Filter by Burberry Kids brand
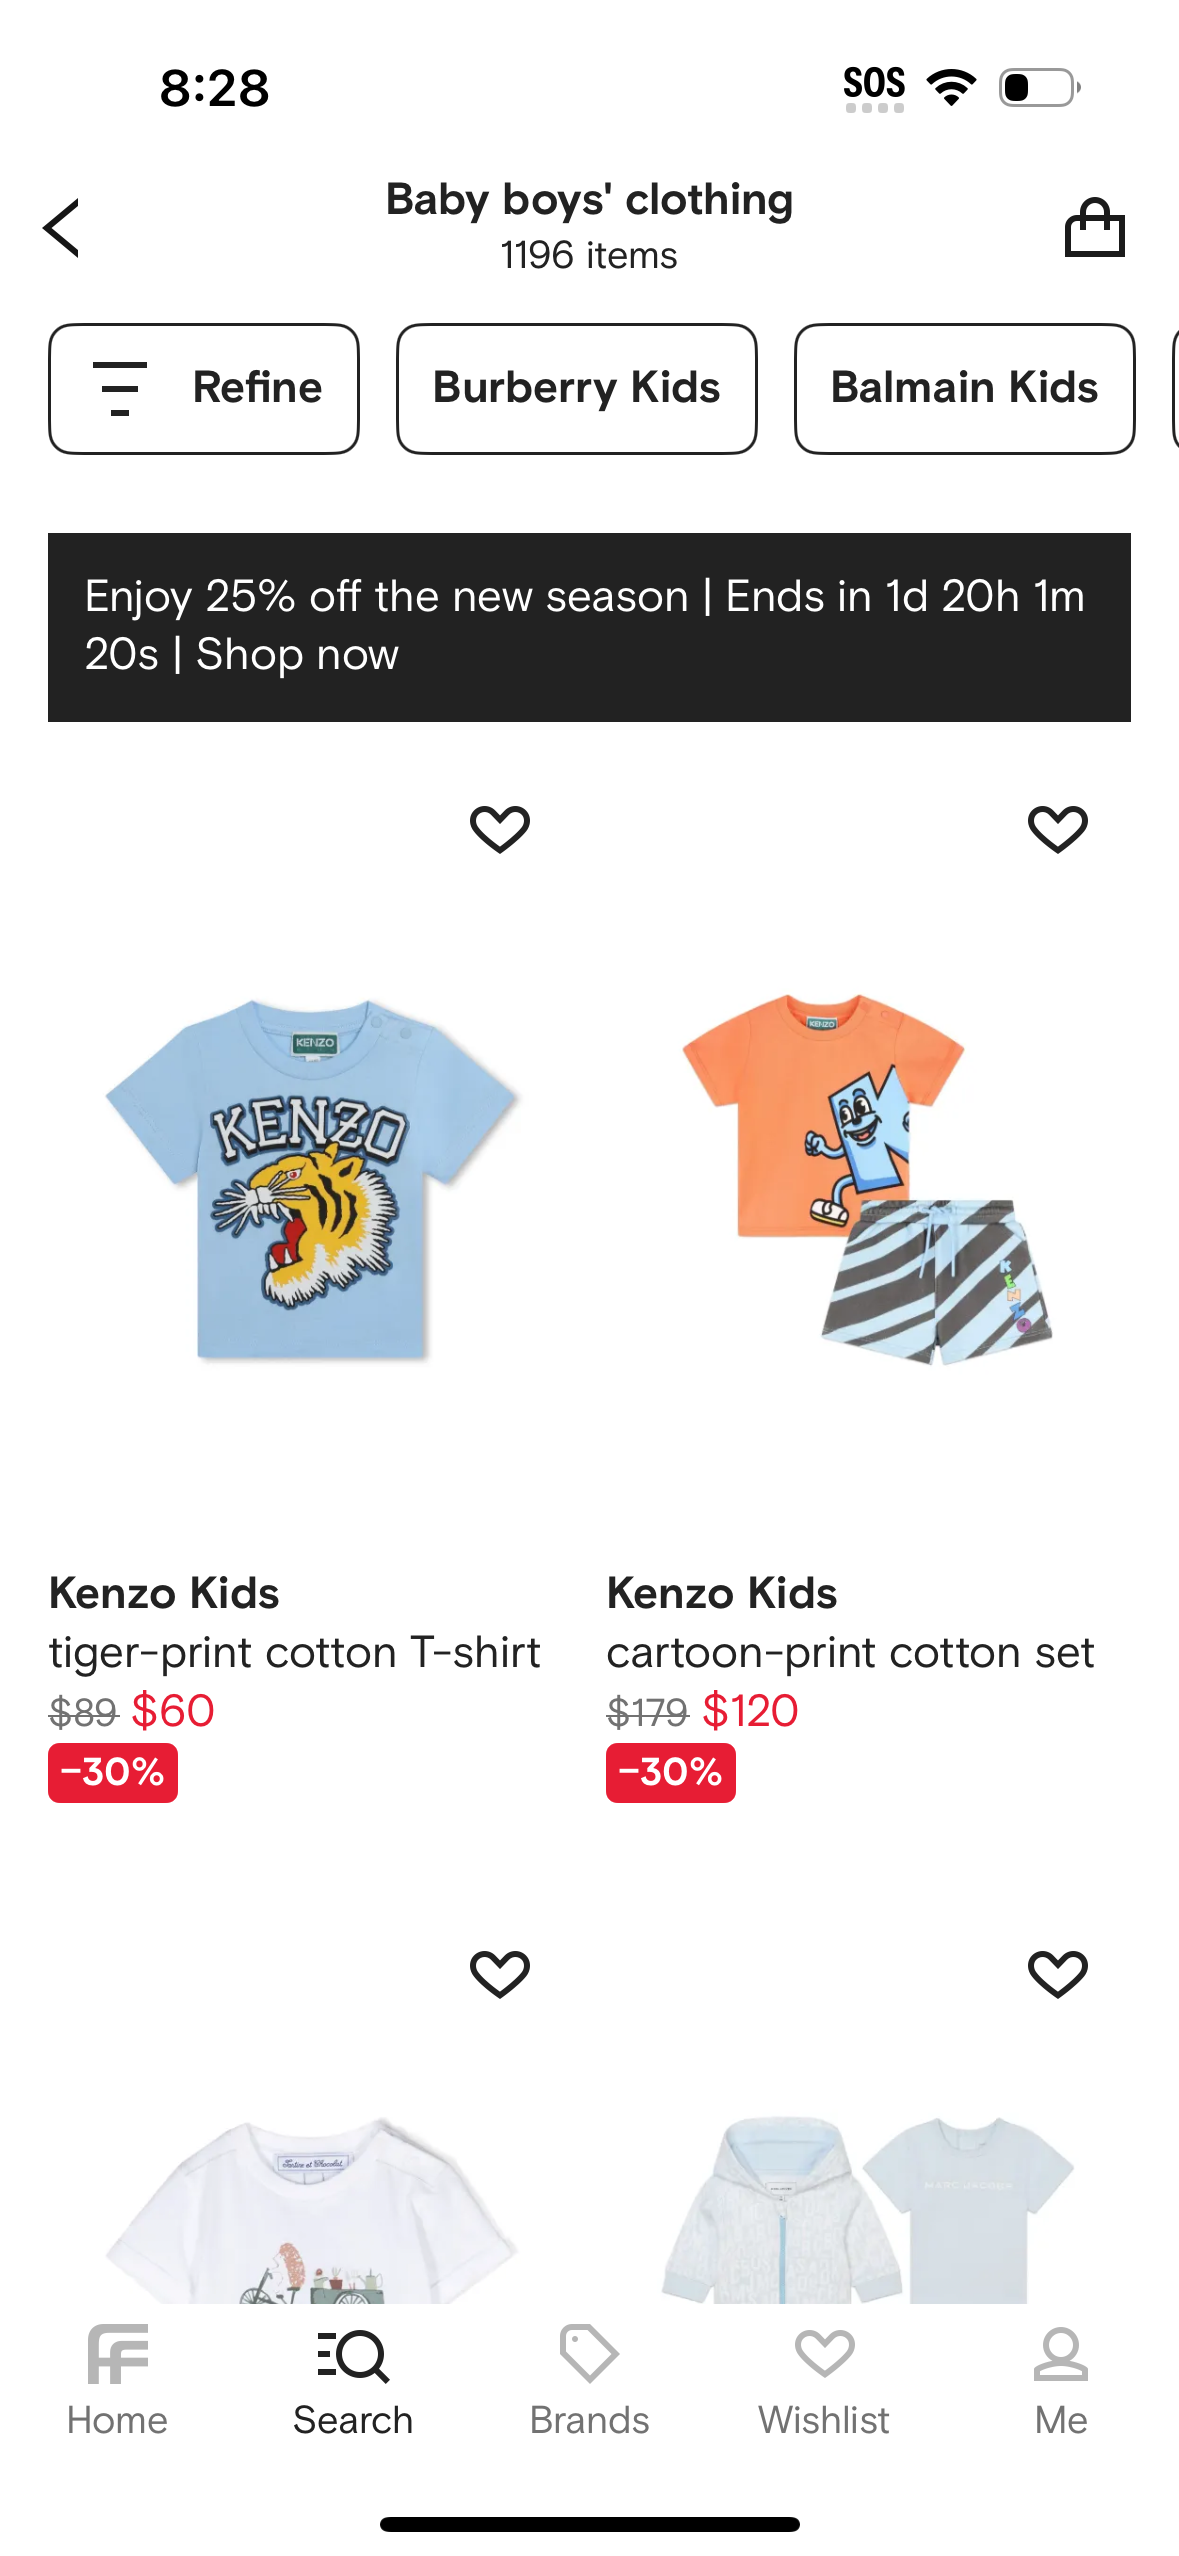Viewport: 1179px width, 2556px height. (x=576, y=388)
